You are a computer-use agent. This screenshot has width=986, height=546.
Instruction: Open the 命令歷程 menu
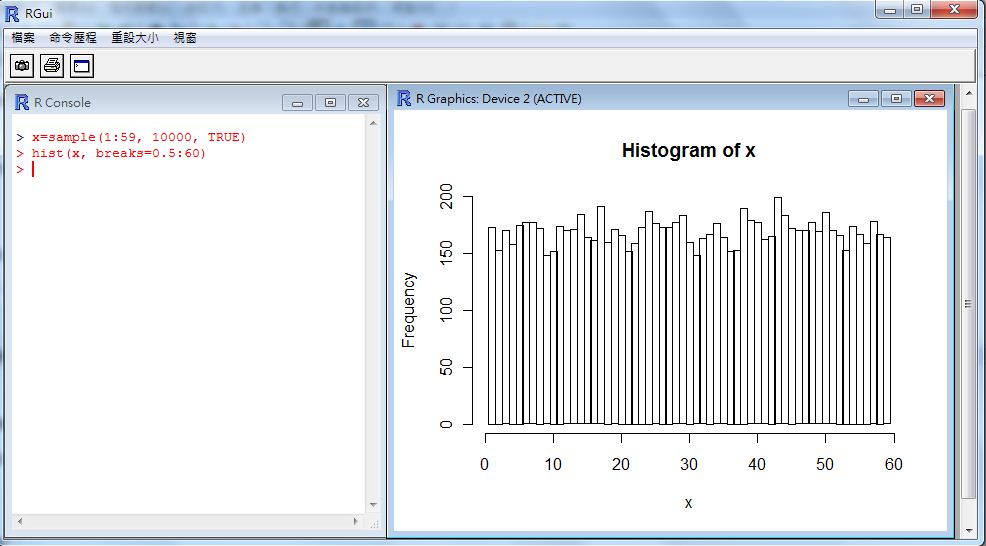click(x=73, y=37)
